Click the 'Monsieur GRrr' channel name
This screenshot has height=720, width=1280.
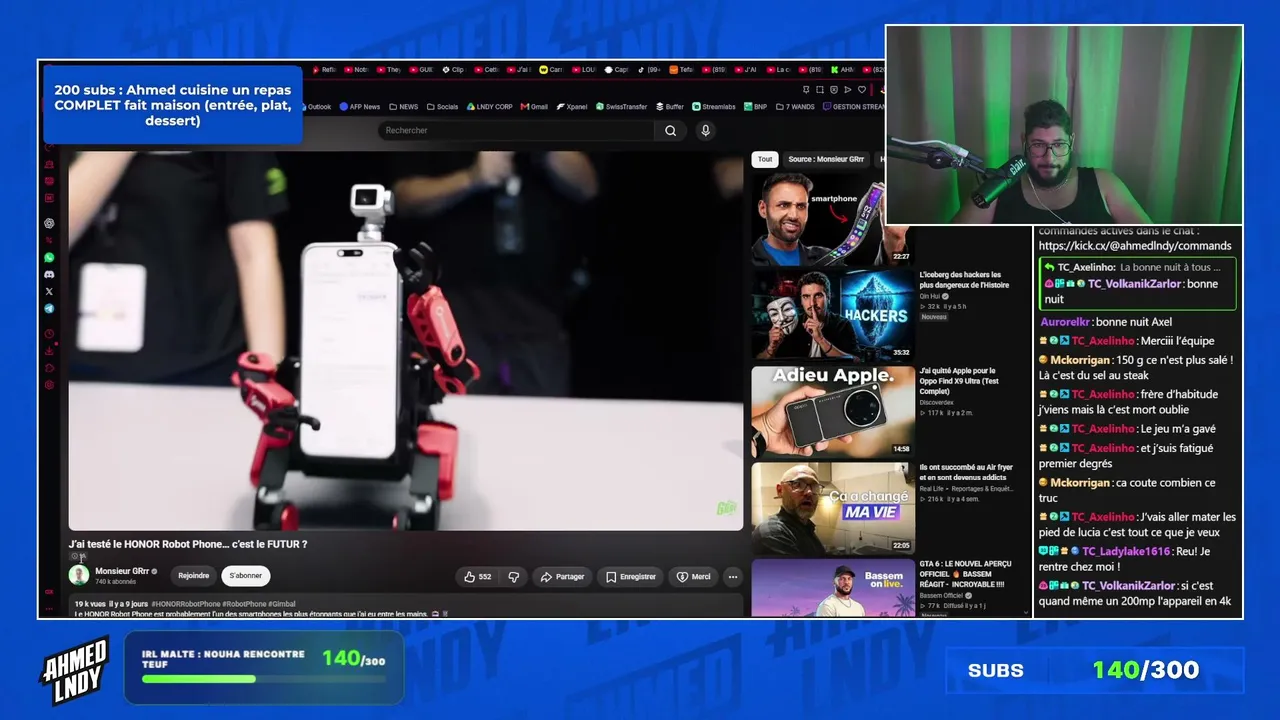coord(122,571)
